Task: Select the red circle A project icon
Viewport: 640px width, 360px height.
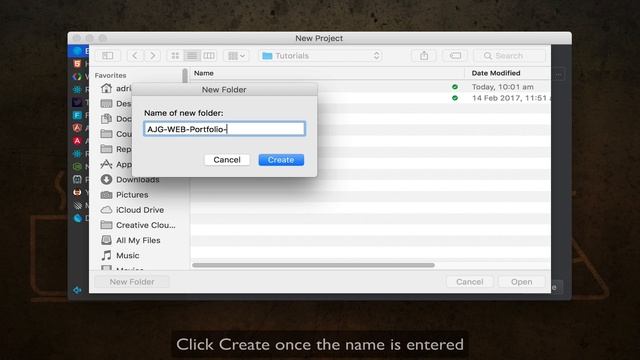Action: click(77, 141)
